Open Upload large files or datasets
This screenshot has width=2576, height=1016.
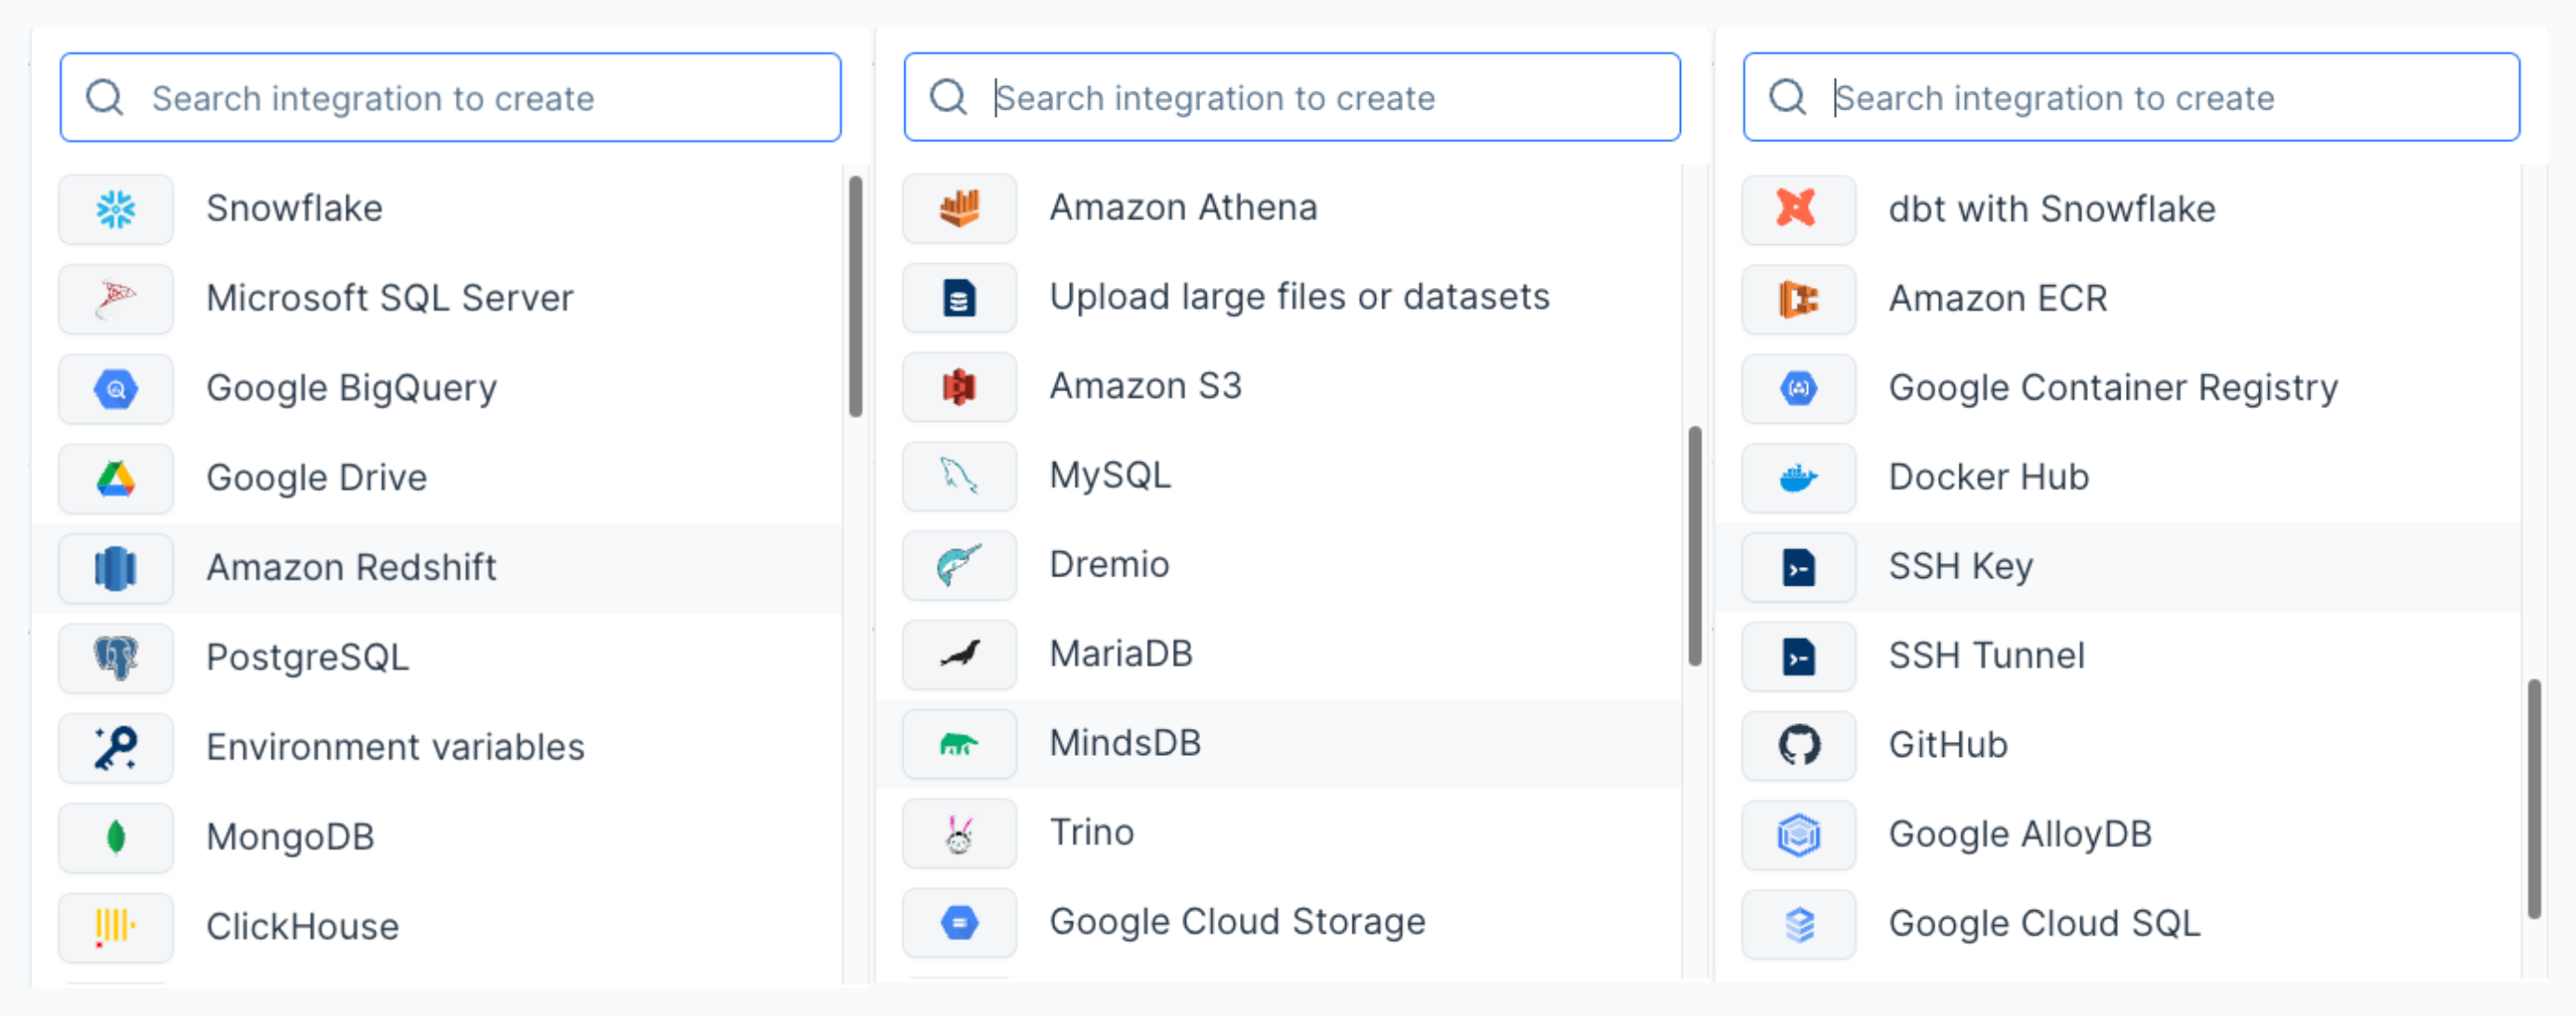1298,297
